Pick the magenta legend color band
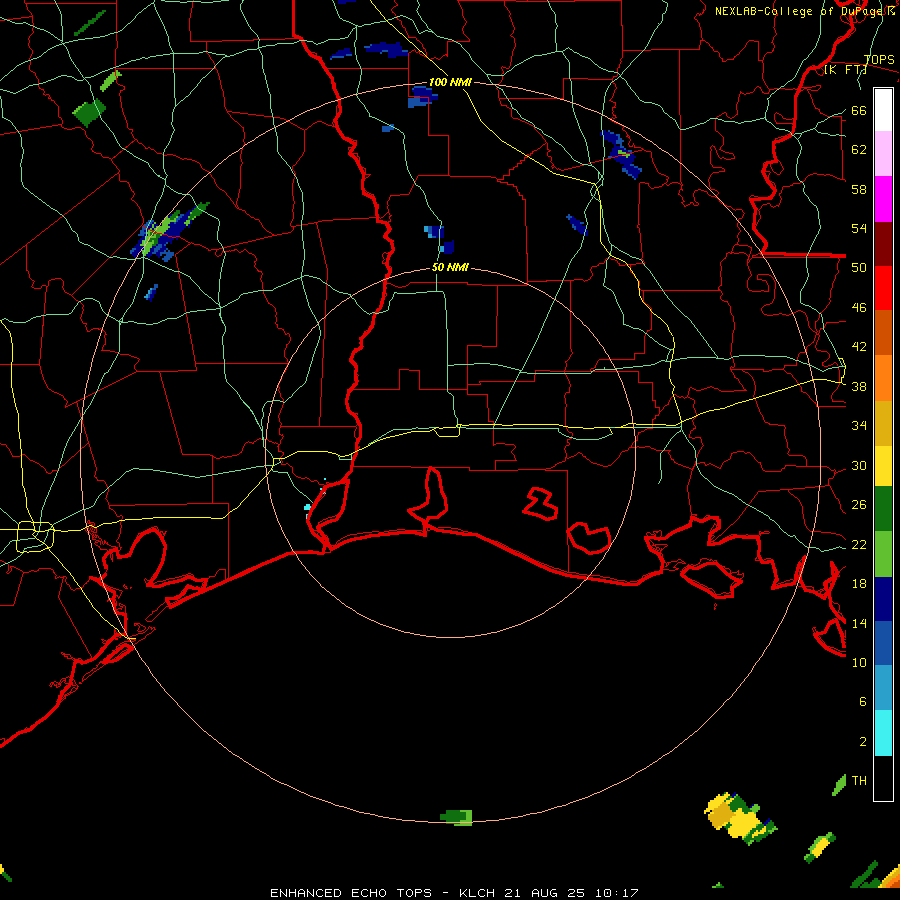900x900 pixels. [x=883, y=199]
